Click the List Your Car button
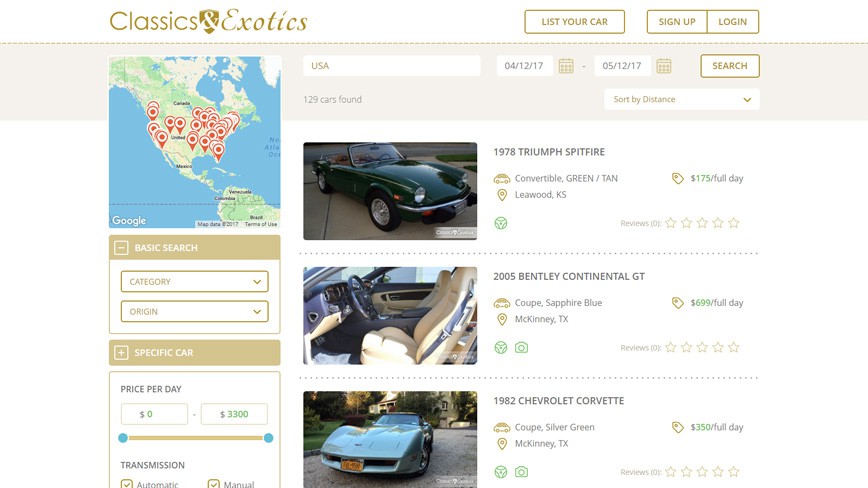 (575, 22)
